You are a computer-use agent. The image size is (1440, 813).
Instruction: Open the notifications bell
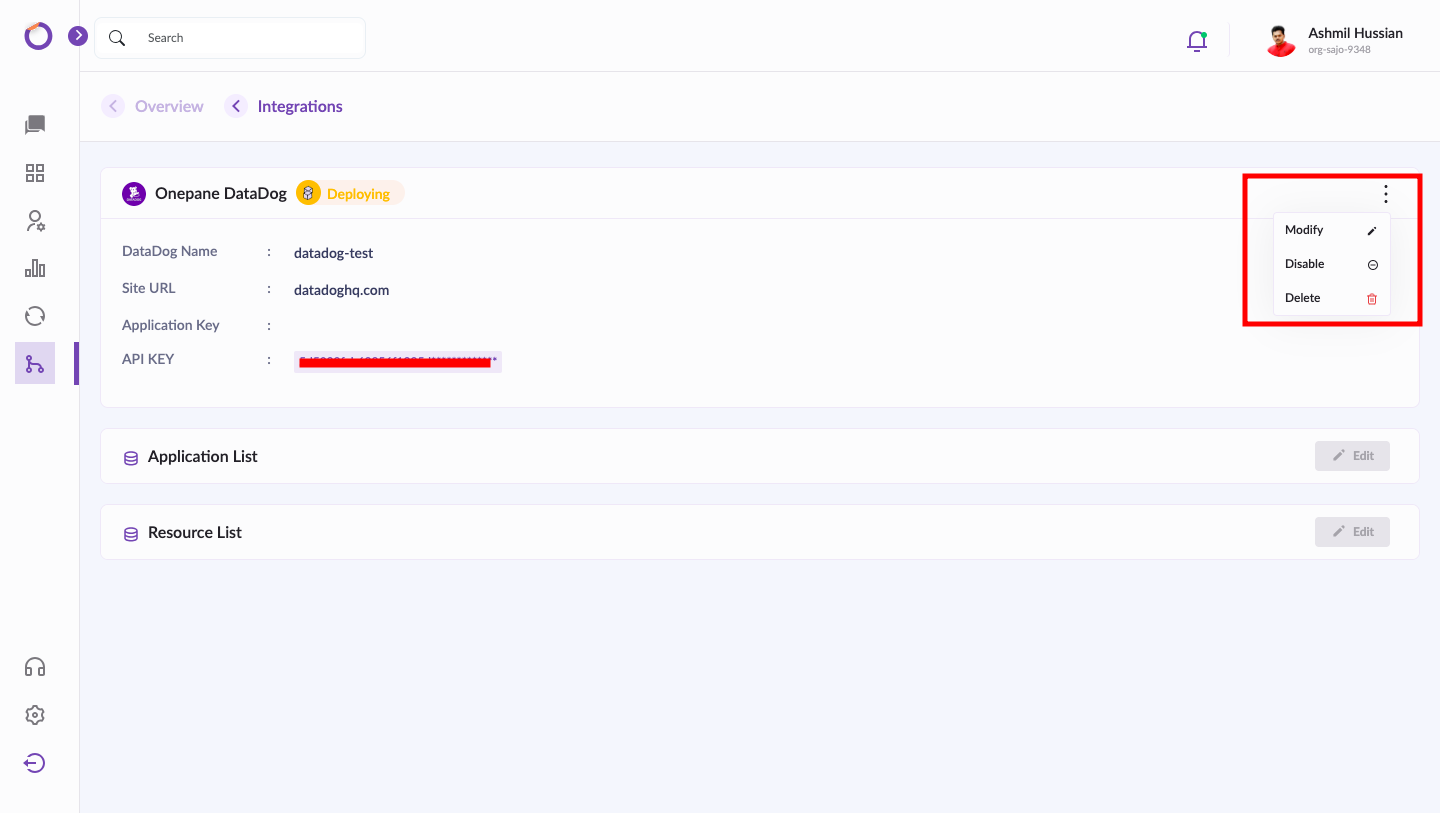coord(1196,41)
